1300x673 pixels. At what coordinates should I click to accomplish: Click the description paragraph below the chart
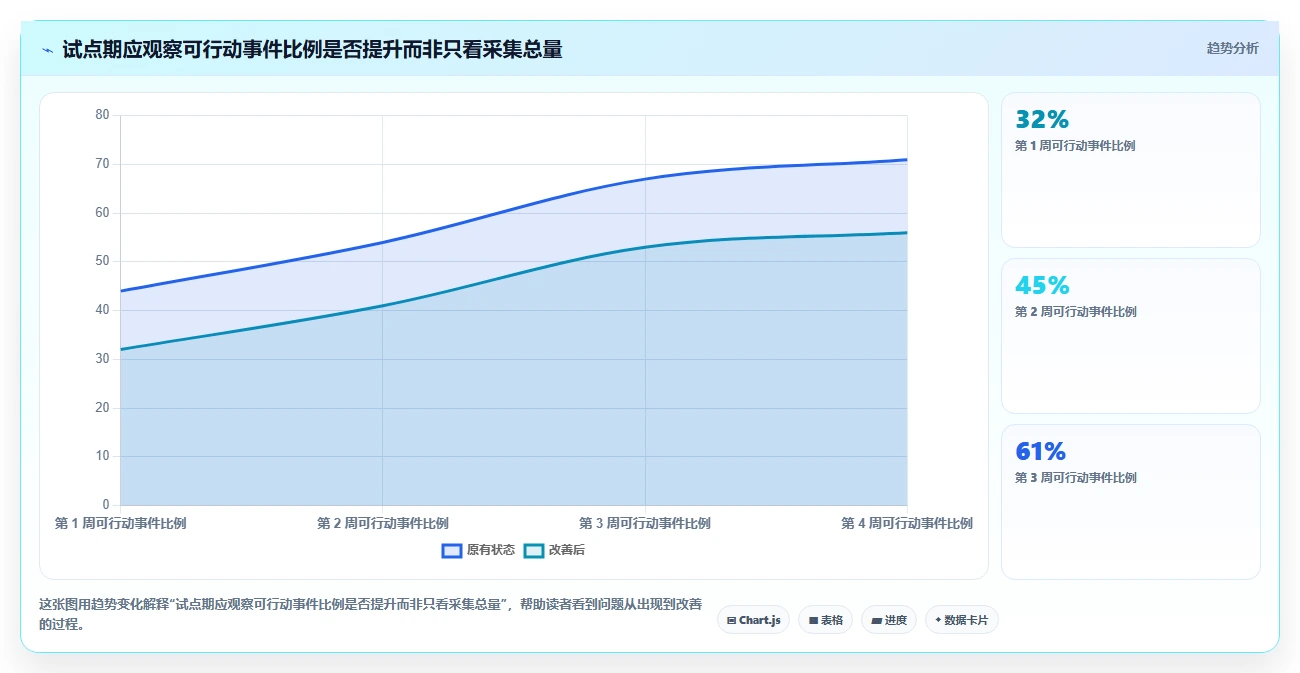click(370, 614)
